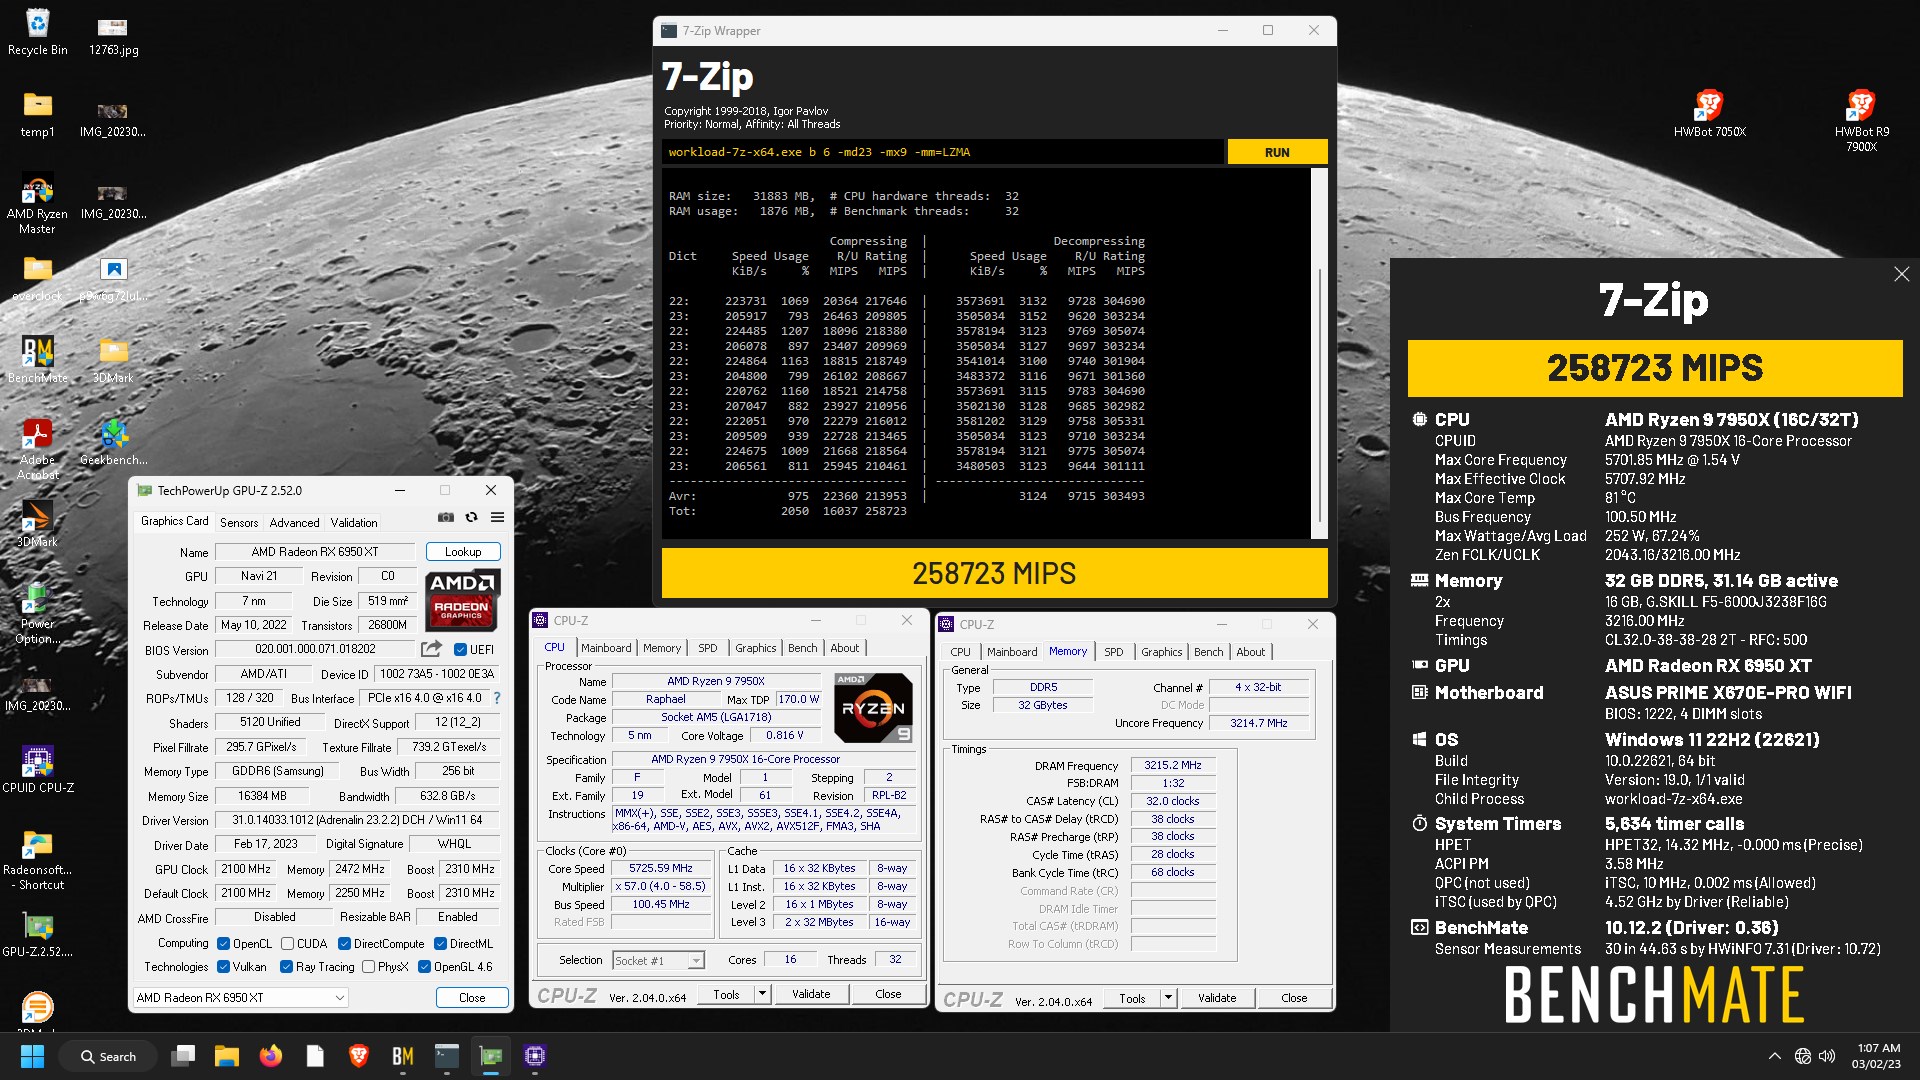Click Lookup button in GPU-Z

463,552
